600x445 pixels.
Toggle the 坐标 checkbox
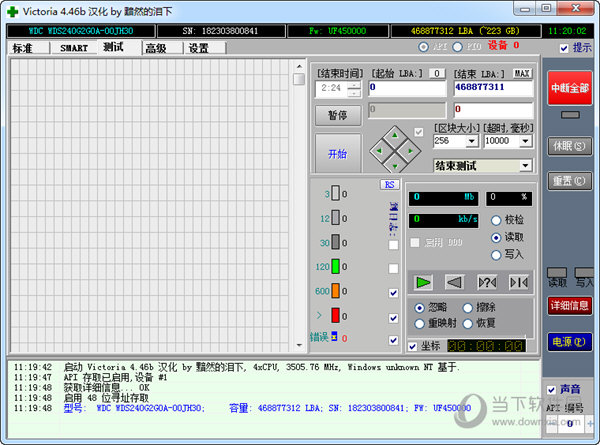412,347
